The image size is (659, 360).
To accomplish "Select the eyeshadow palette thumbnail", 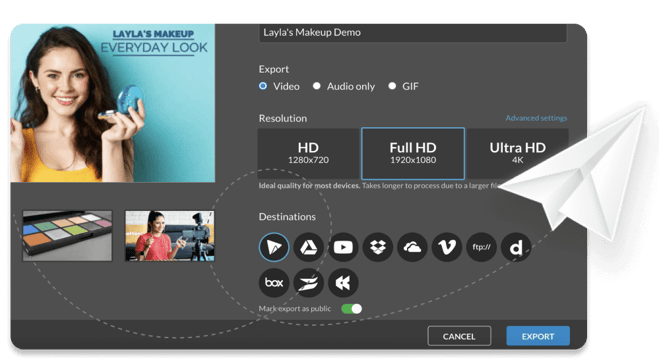I will [x=67, y=236].
